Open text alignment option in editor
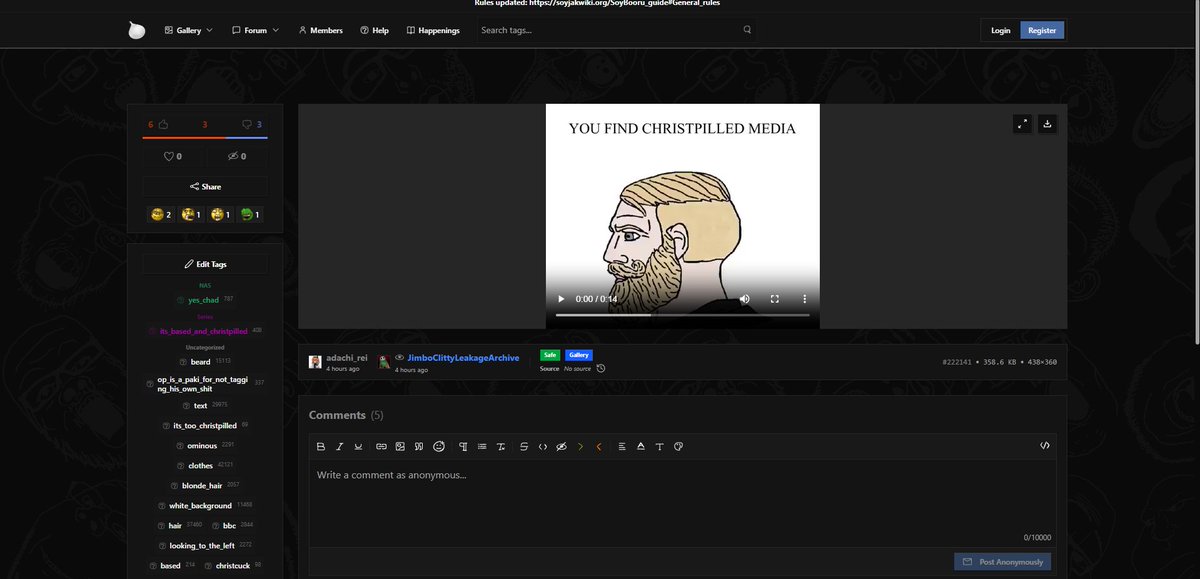The height and width of the screenshot is (579, 1200). 622,446
